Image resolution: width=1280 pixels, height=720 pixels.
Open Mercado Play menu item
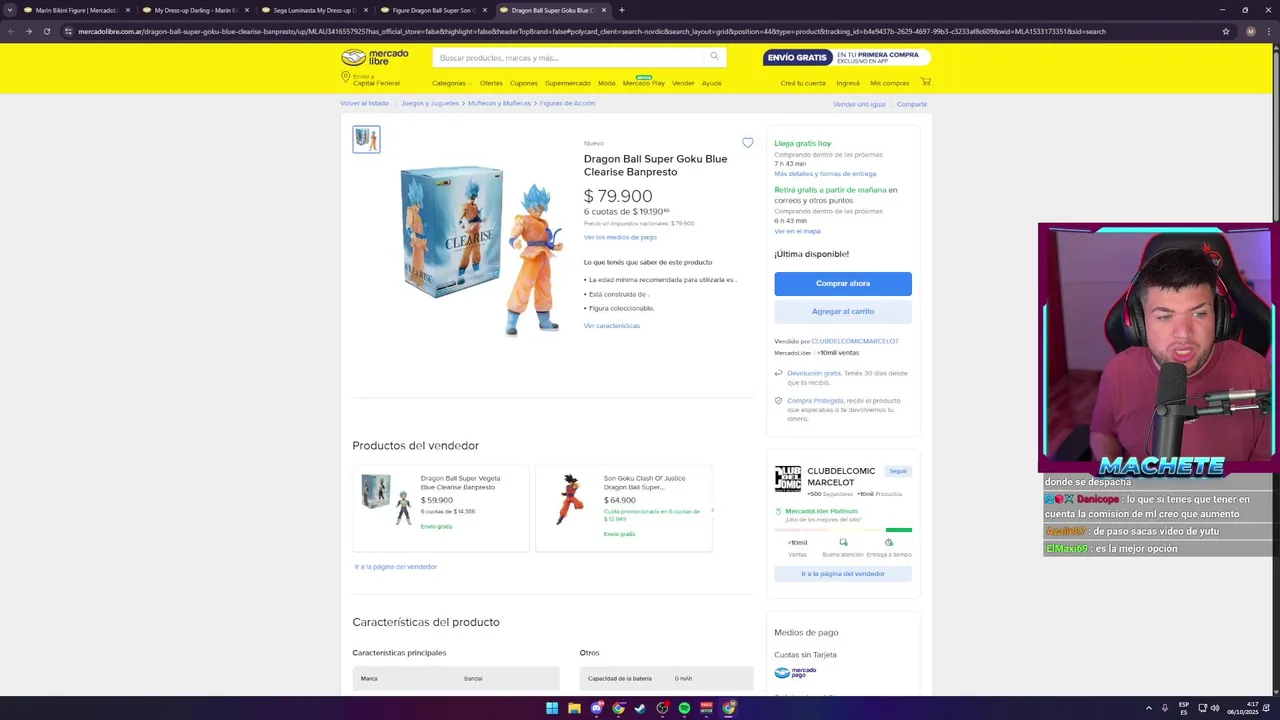click(x=643, y=83)
